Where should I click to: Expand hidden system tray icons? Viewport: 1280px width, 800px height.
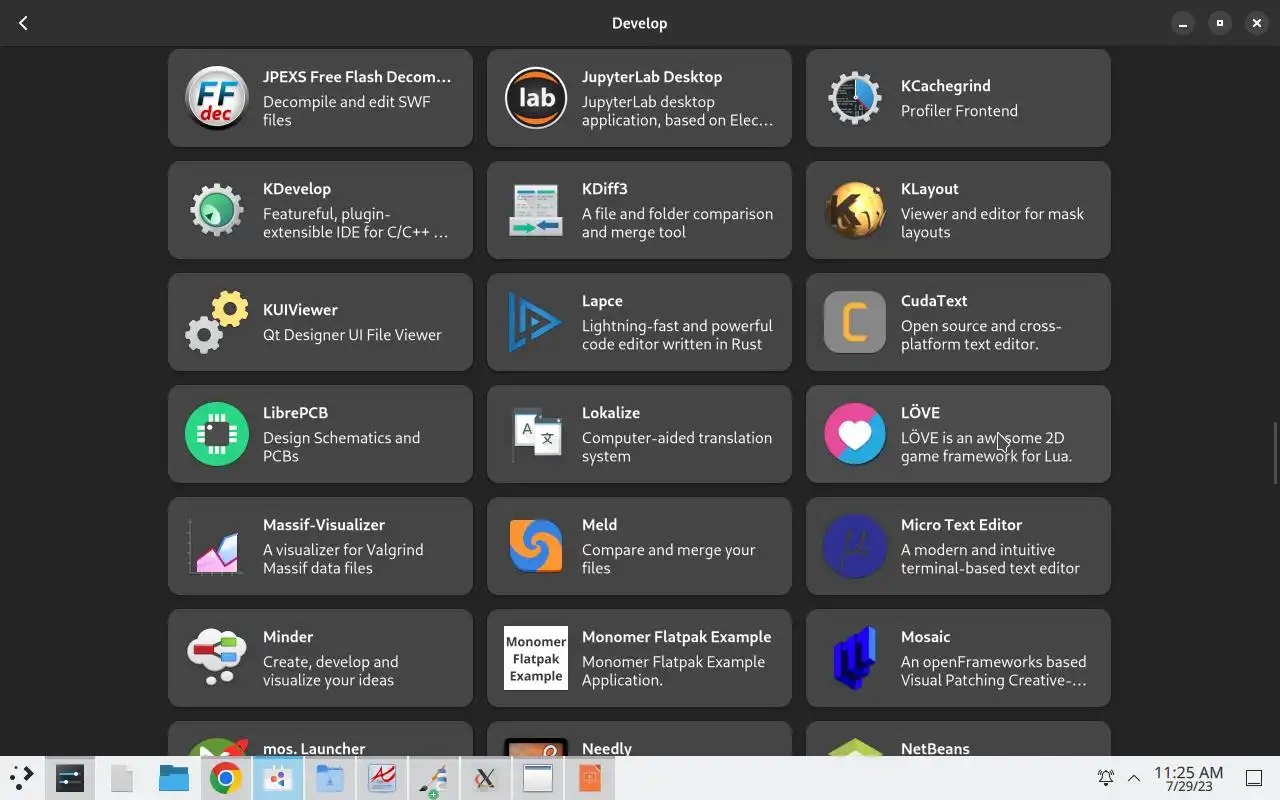point(1134,778)
